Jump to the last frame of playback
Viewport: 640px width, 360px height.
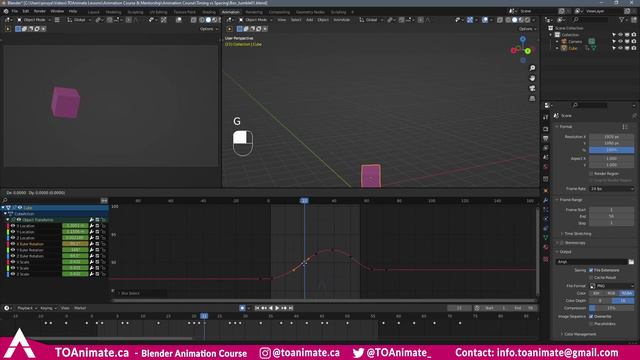[291, 308]
